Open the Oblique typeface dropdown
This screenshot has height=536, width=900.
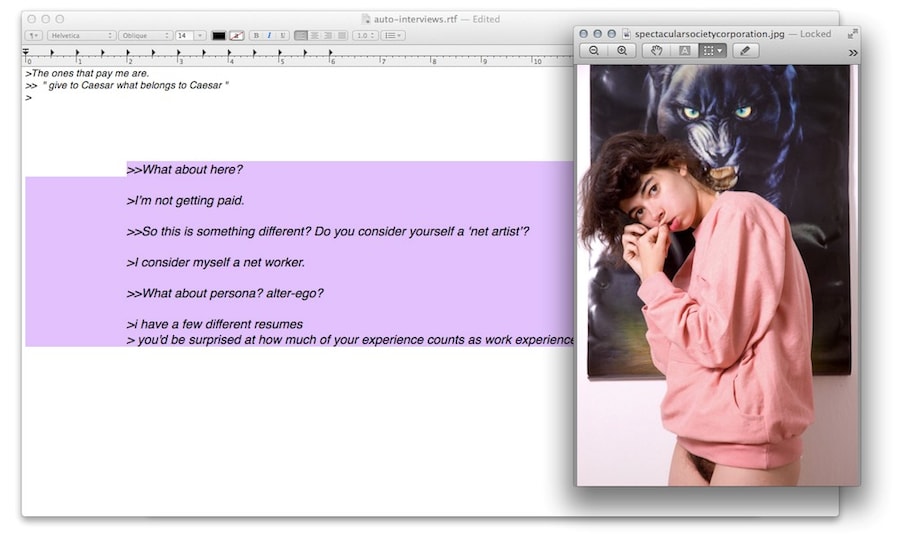point(144,36)
